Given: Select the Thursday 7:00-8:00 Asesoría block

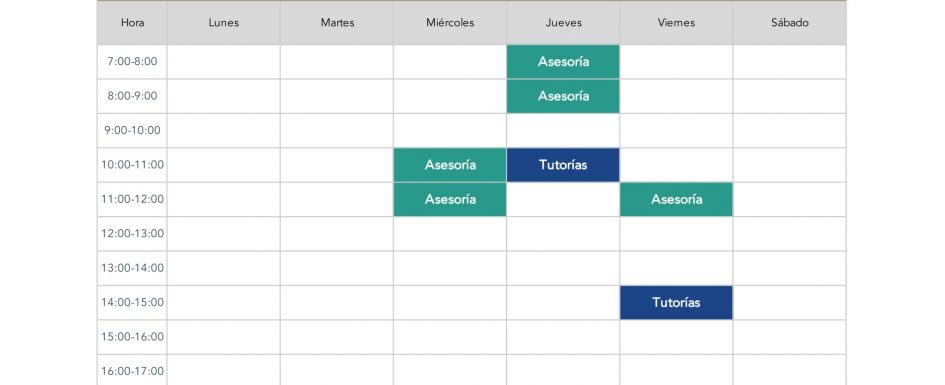Looking at the screenshot, I should pyautogui.click(x=563, y=61).
